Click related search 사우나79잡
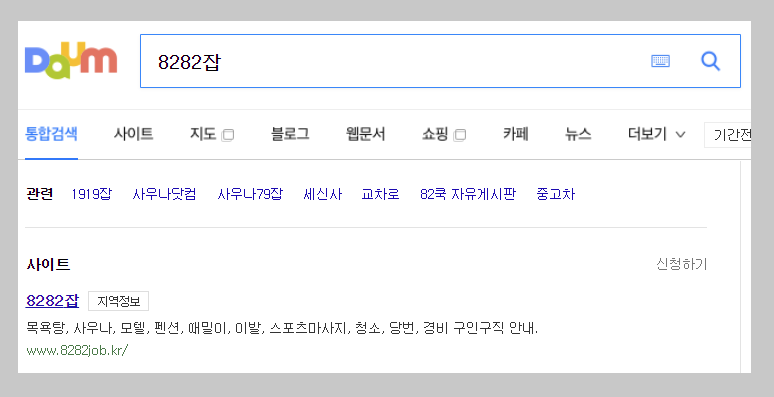 (x=250, y=194)
